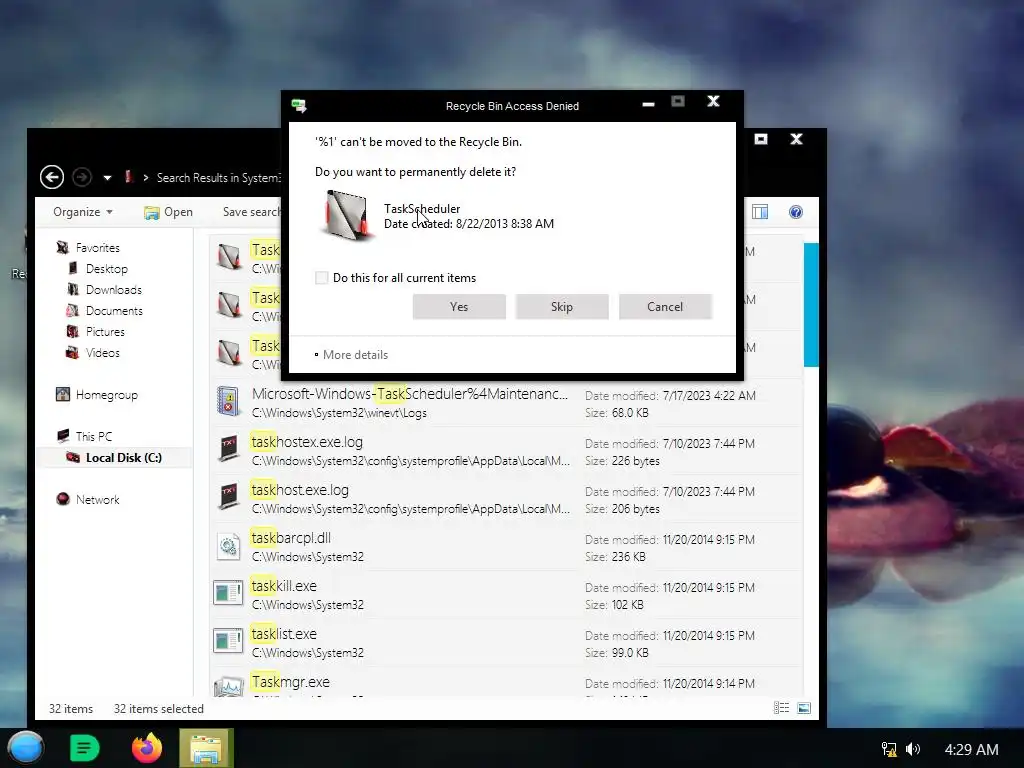Screen dimensions: 1024x768
Task: Click the taskbarcpl.dll gear icon
Action: [229, 546]
